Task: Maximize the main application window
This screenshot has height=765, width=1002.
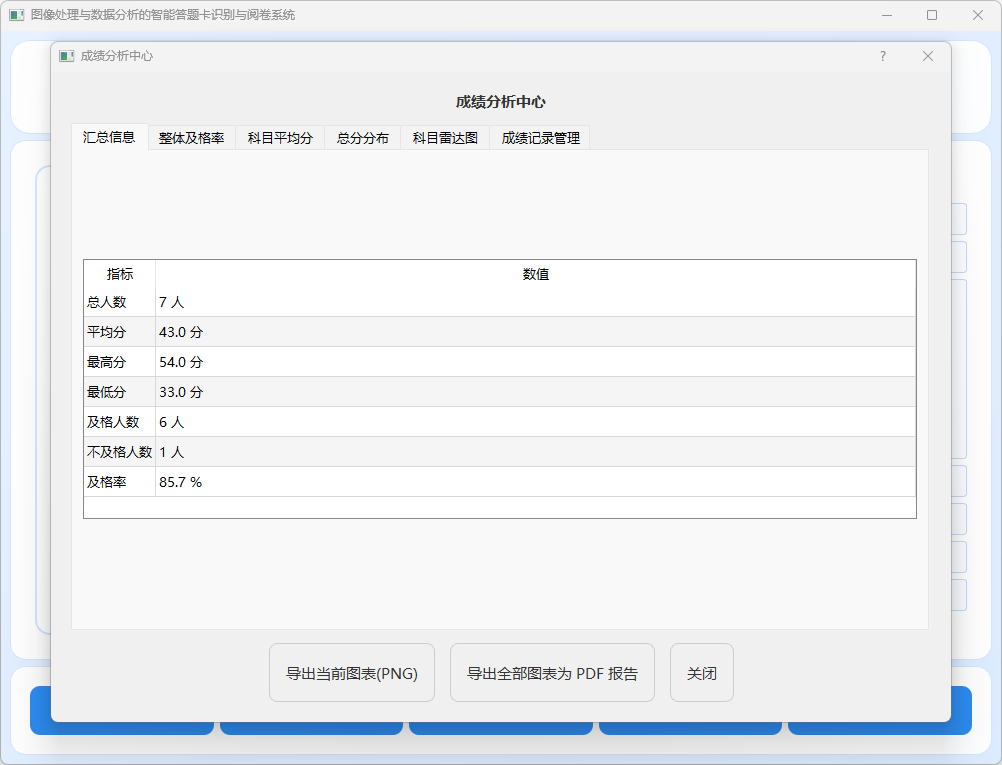Action: [x=932, y=15]
